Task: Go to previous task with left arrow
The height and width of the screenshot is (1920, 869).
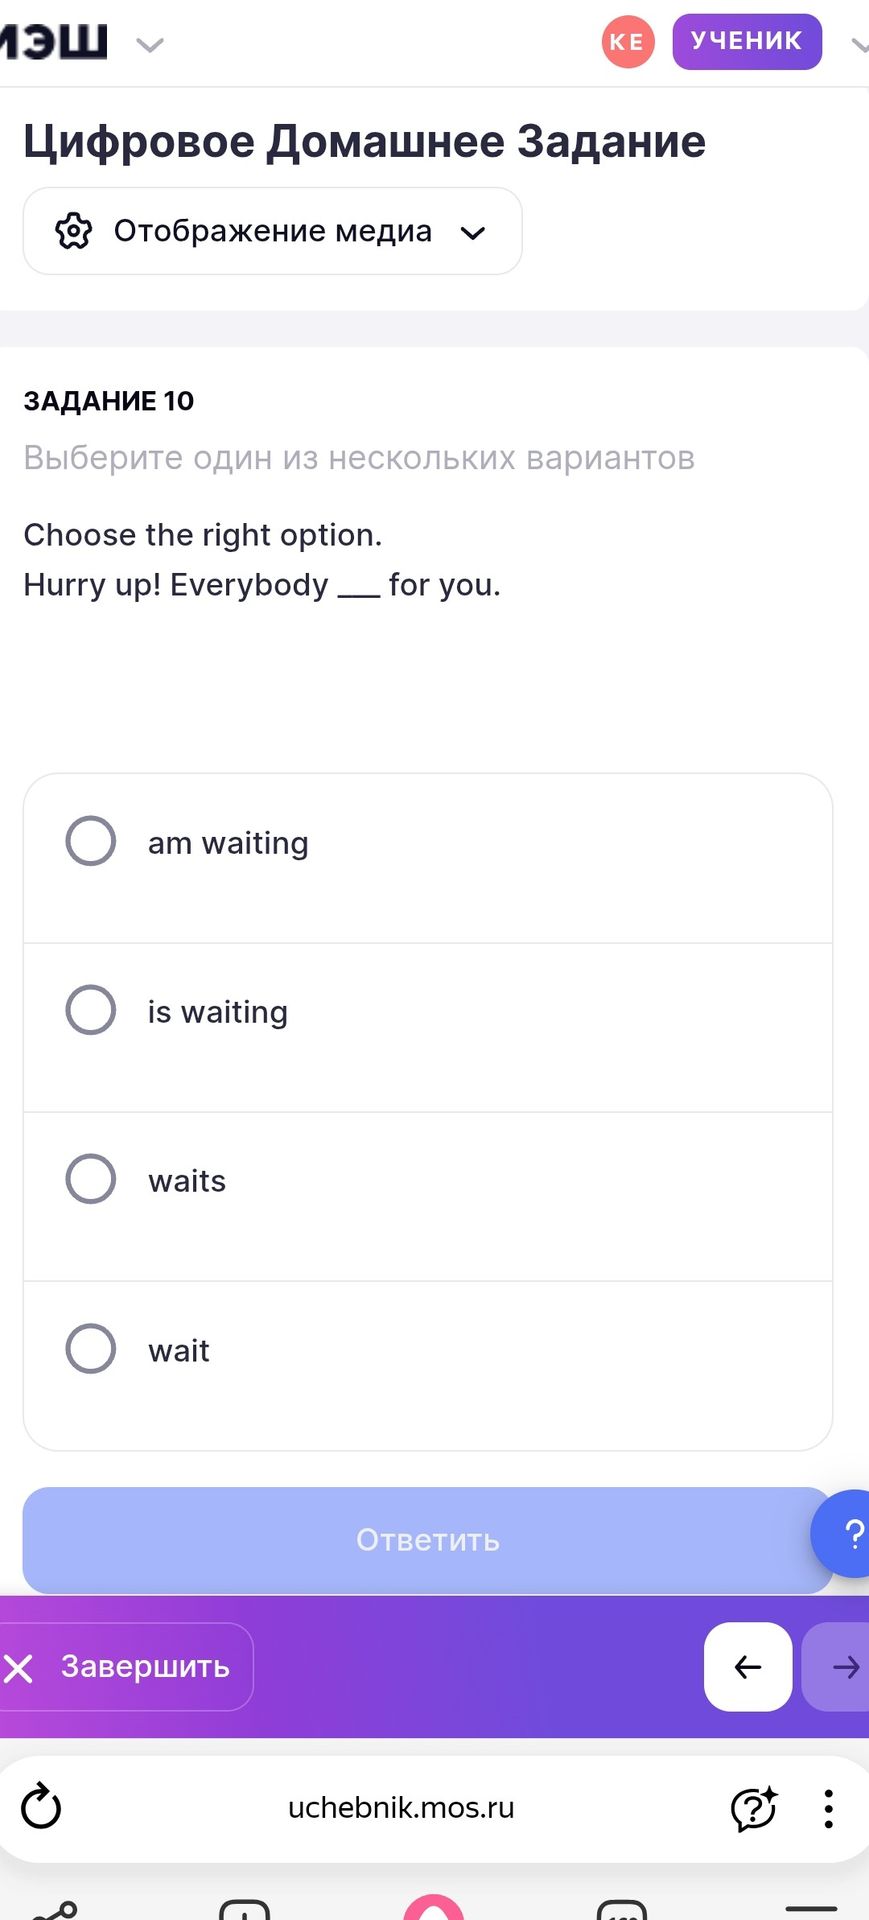Action: coord(748,1666)
